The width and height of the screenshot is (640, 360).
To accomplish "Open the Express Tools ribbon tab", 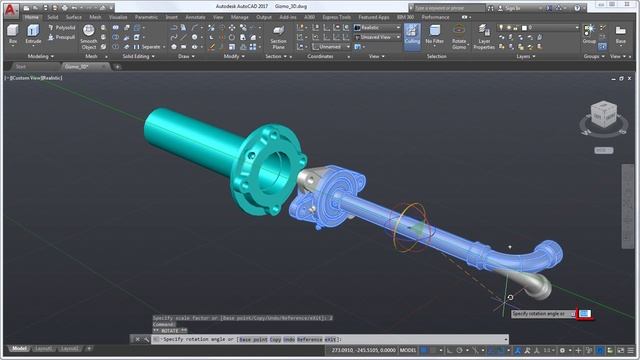I will coord(337,17).
